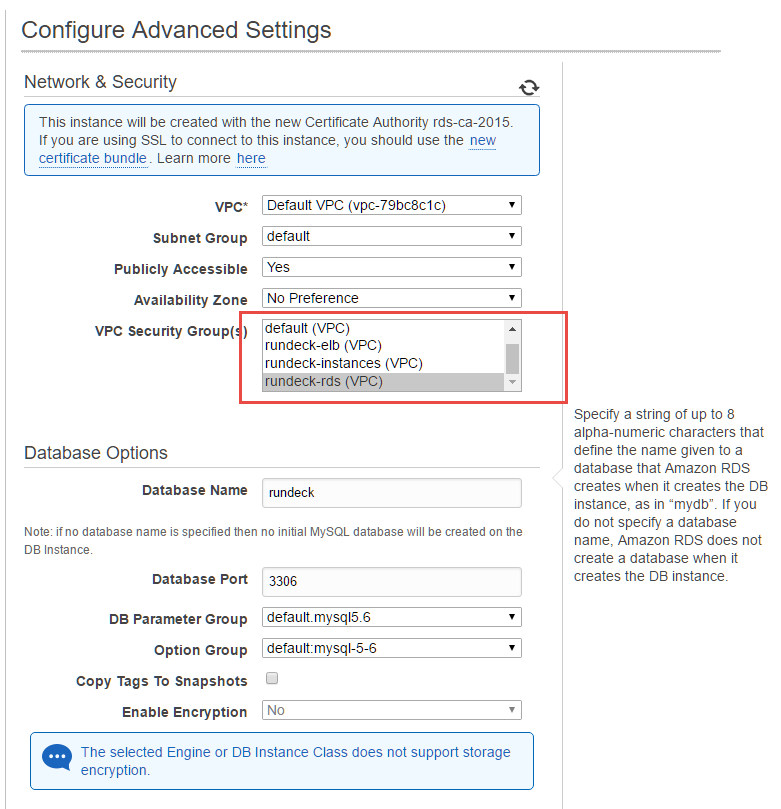Click into the Database Name field

click(x=392, y=493)
